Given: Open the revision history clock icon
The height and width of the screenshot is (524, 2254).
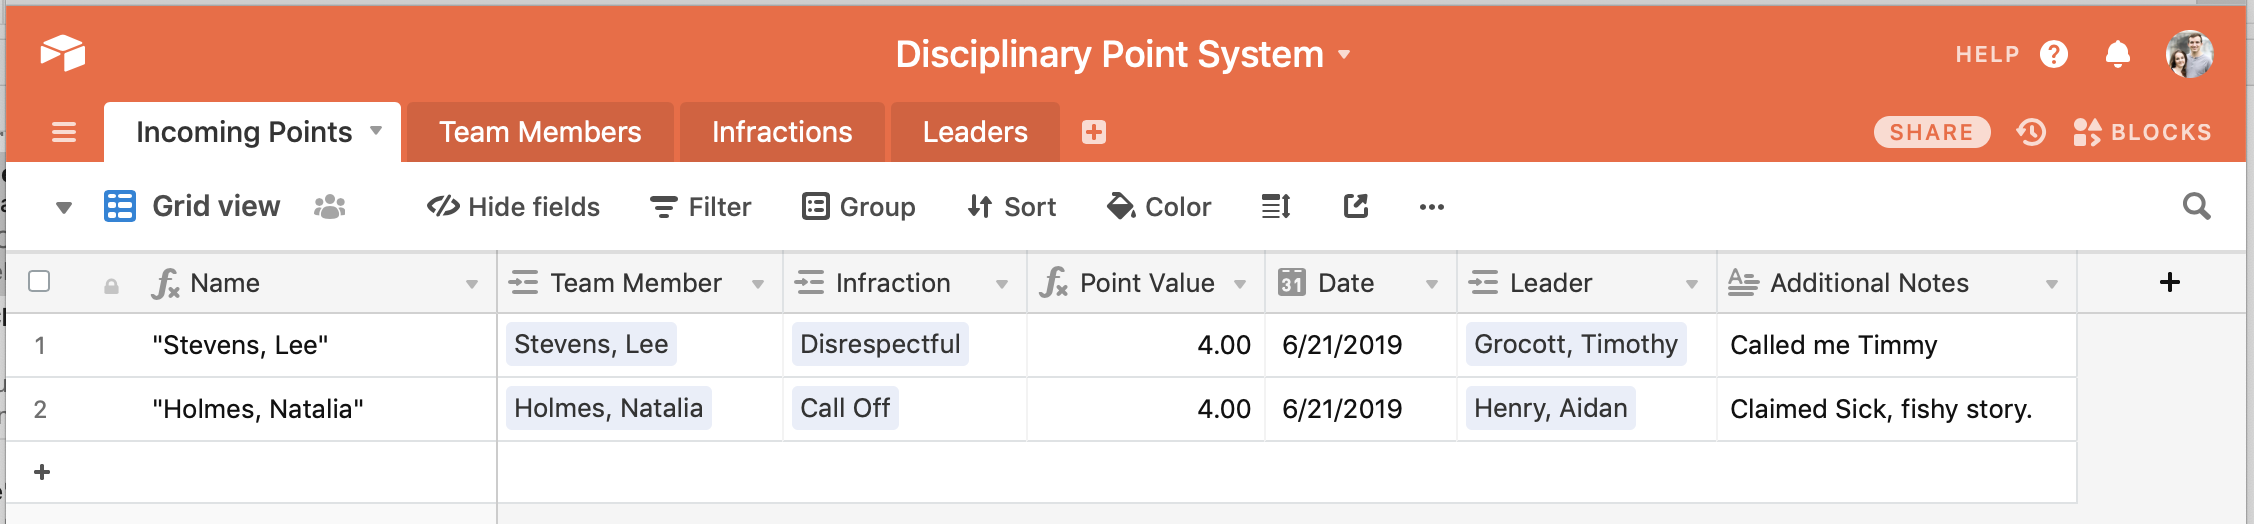Looking at the screenshot, I should (x=2031, y=132).
